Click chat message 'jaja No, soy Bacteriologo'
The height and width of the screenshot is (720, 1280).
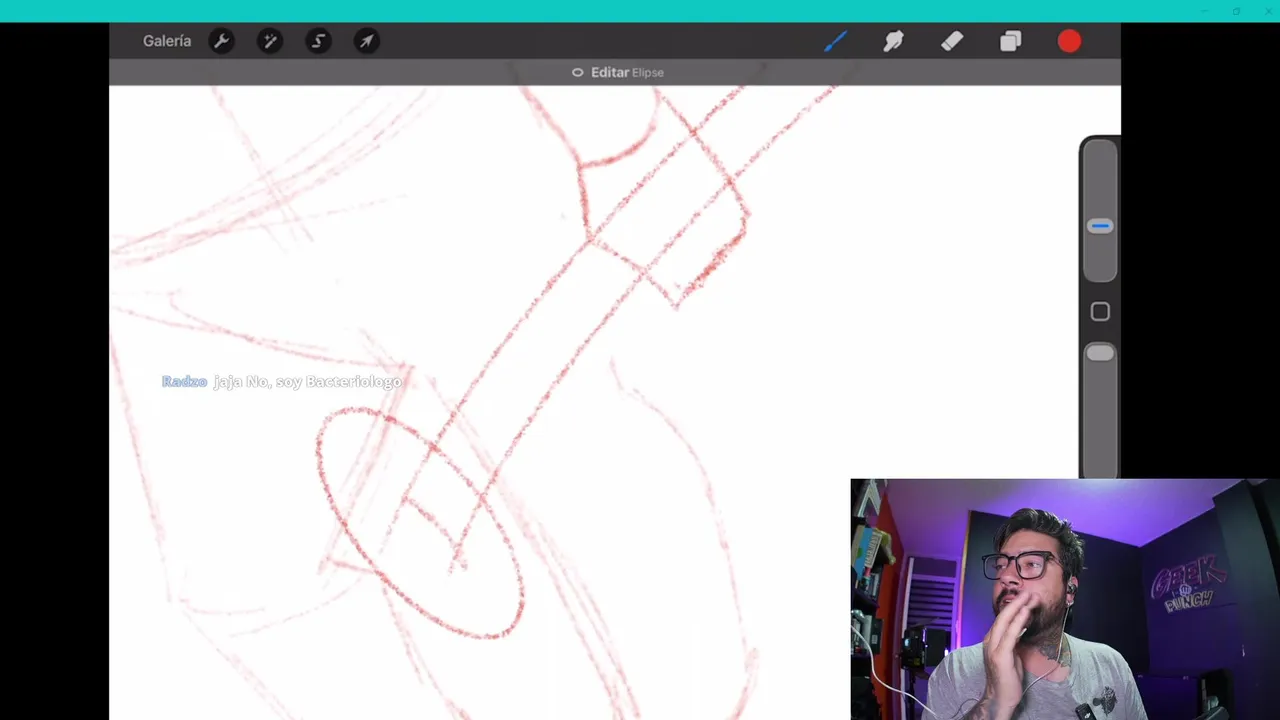click(308, 382)
